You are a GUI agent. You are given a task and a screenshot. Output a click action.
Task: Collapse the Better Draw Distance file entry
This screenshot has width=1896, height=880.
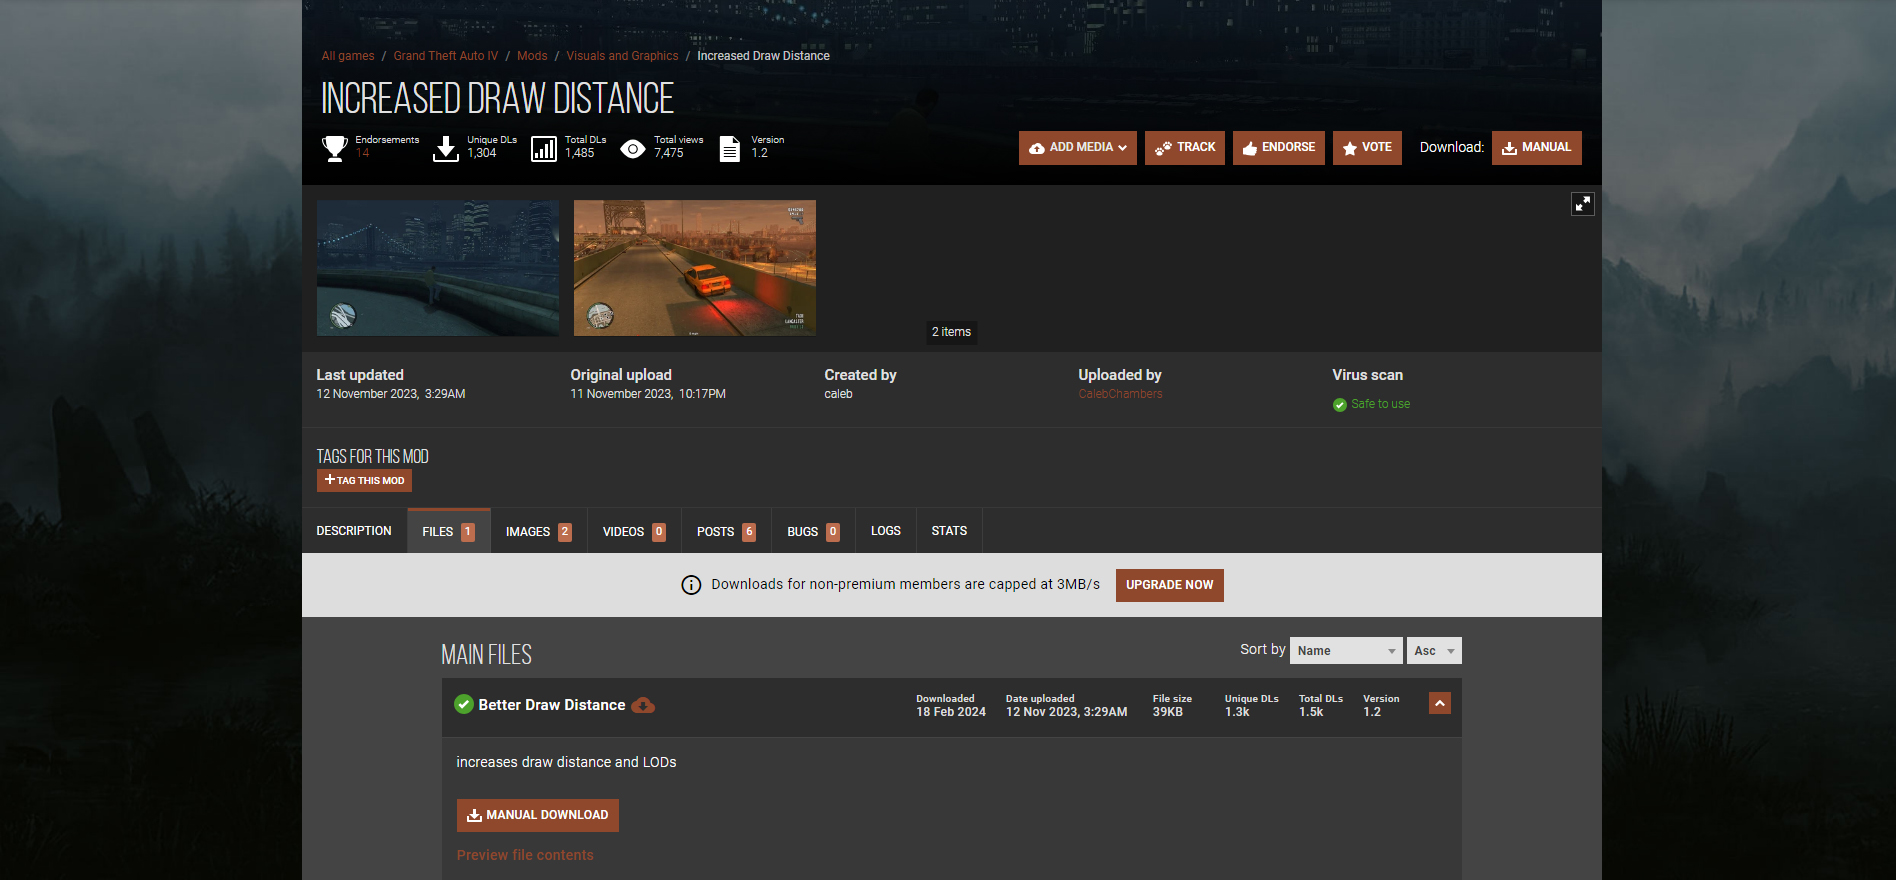pyautogui.click(x=1440, y=703)
